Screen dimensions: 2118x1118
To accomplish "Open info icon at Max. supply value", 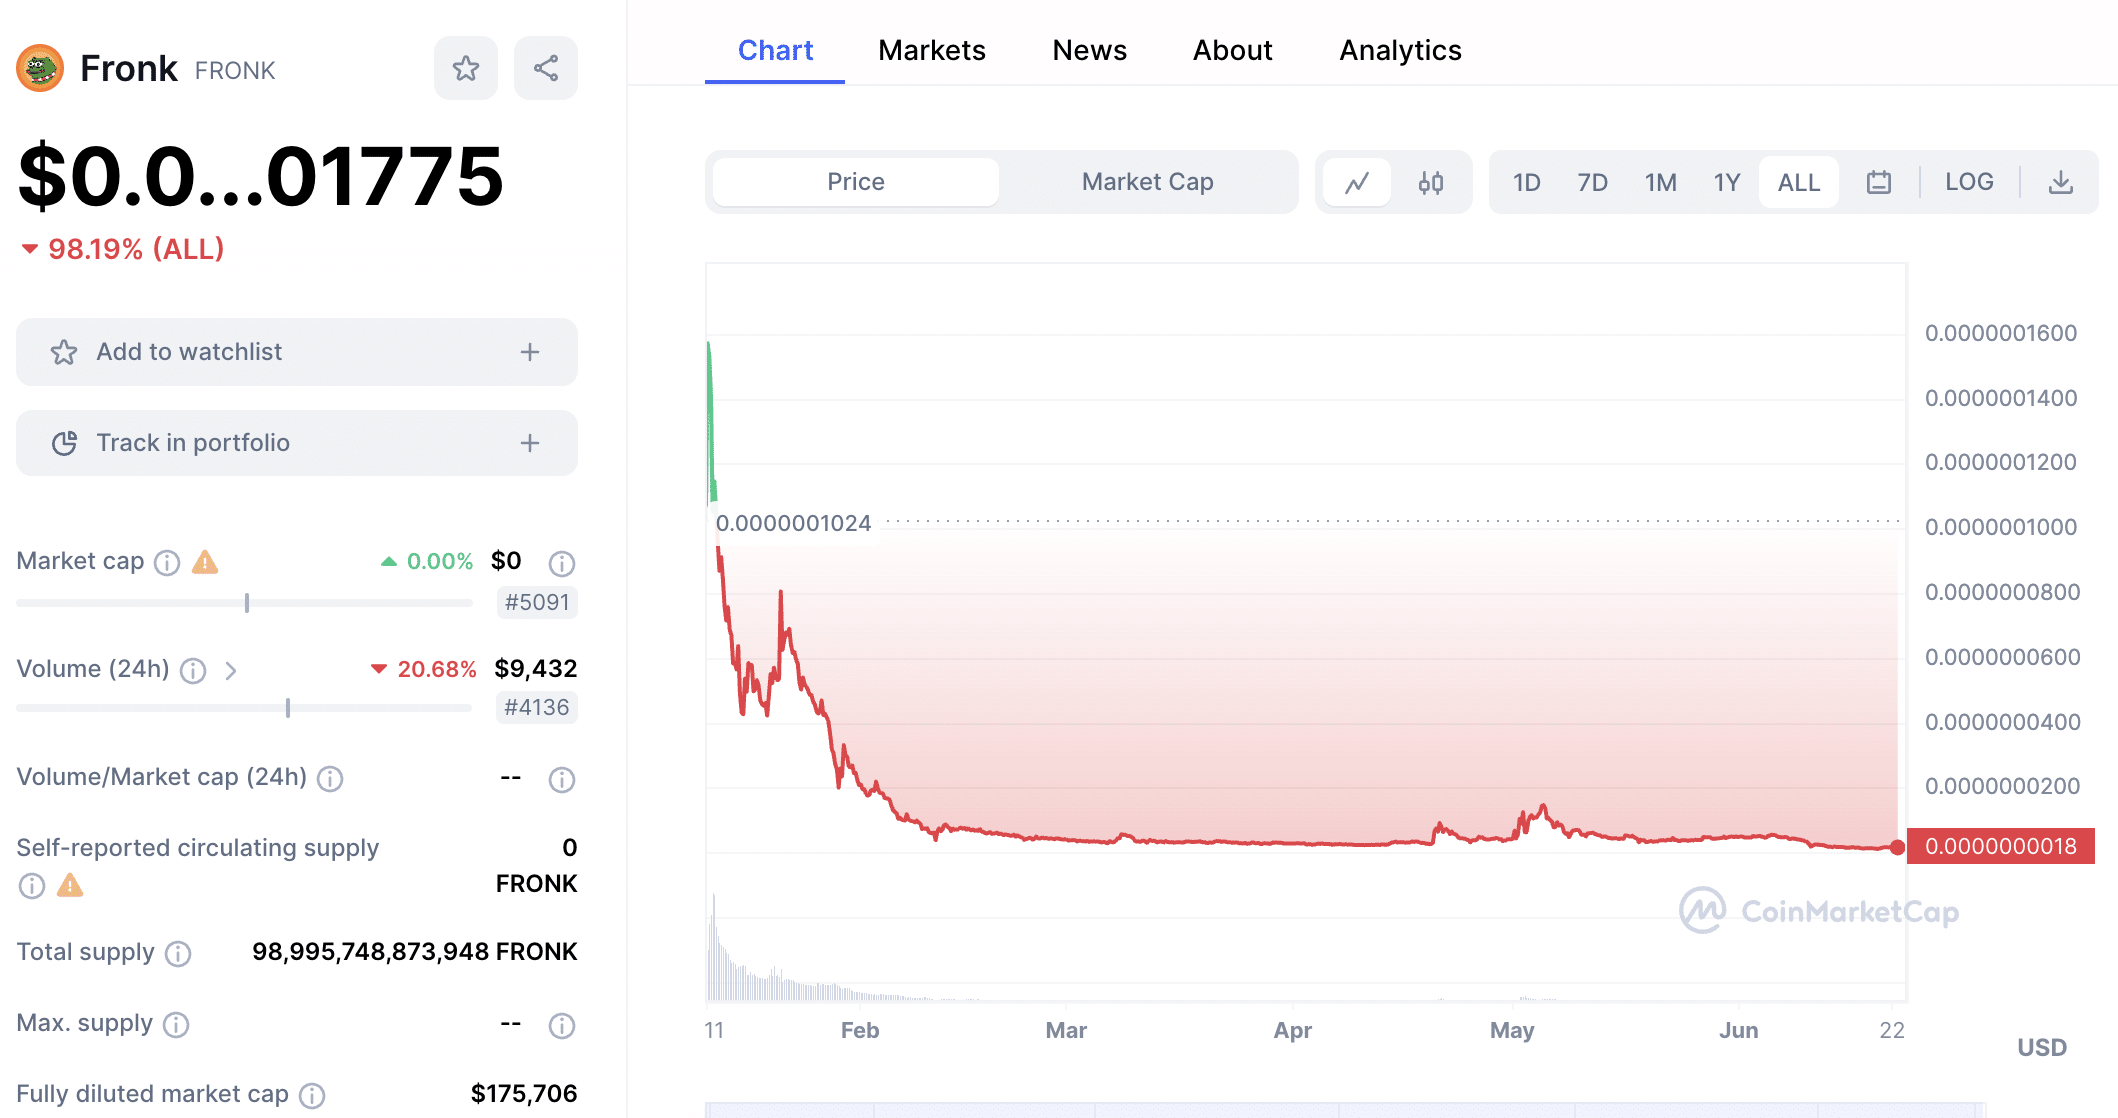I will pos(562,1025).
